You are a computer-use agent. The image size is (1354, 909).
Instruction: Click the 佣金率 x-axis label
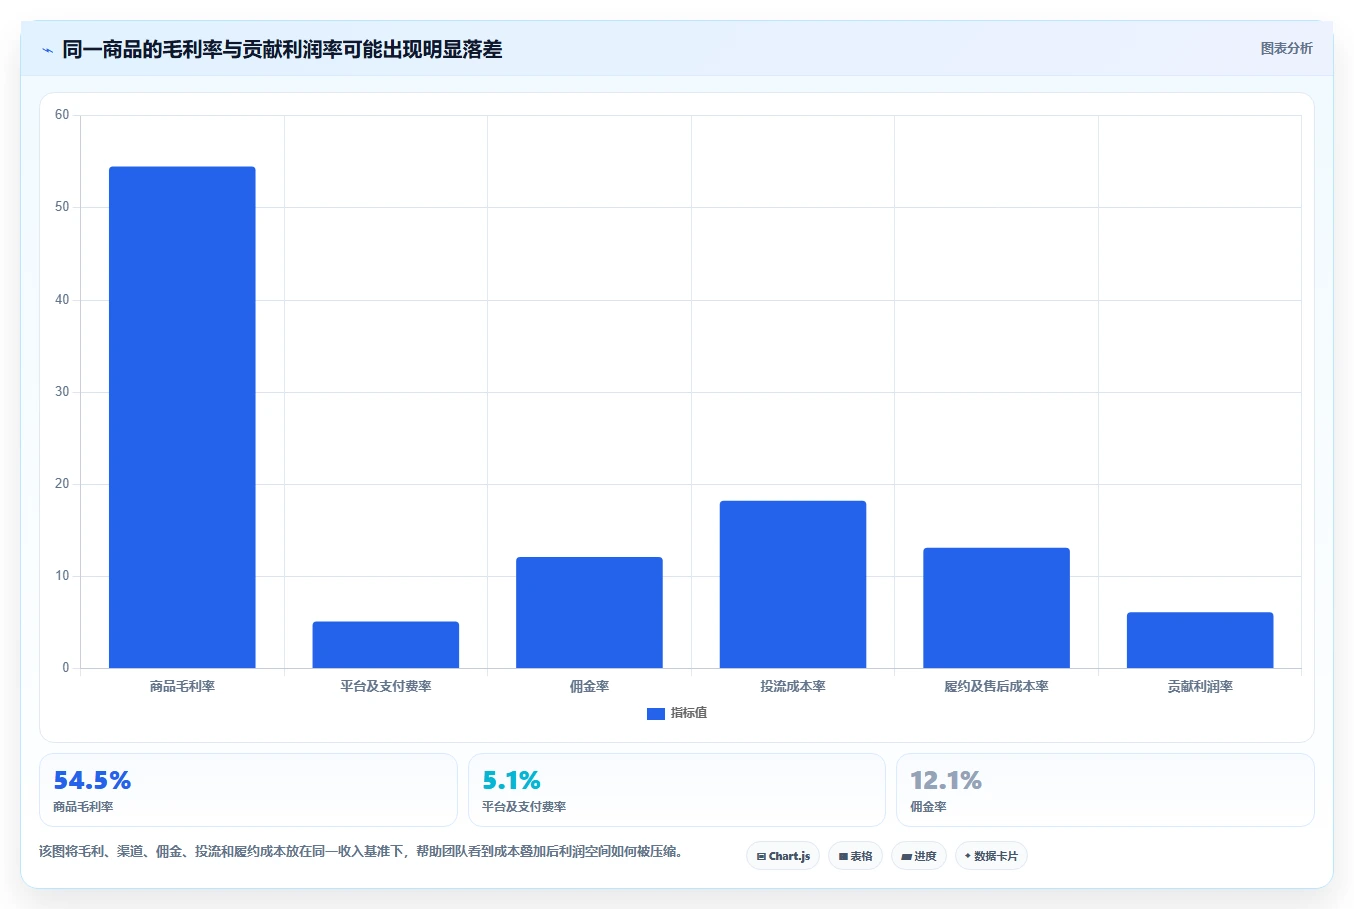[589, 686]
